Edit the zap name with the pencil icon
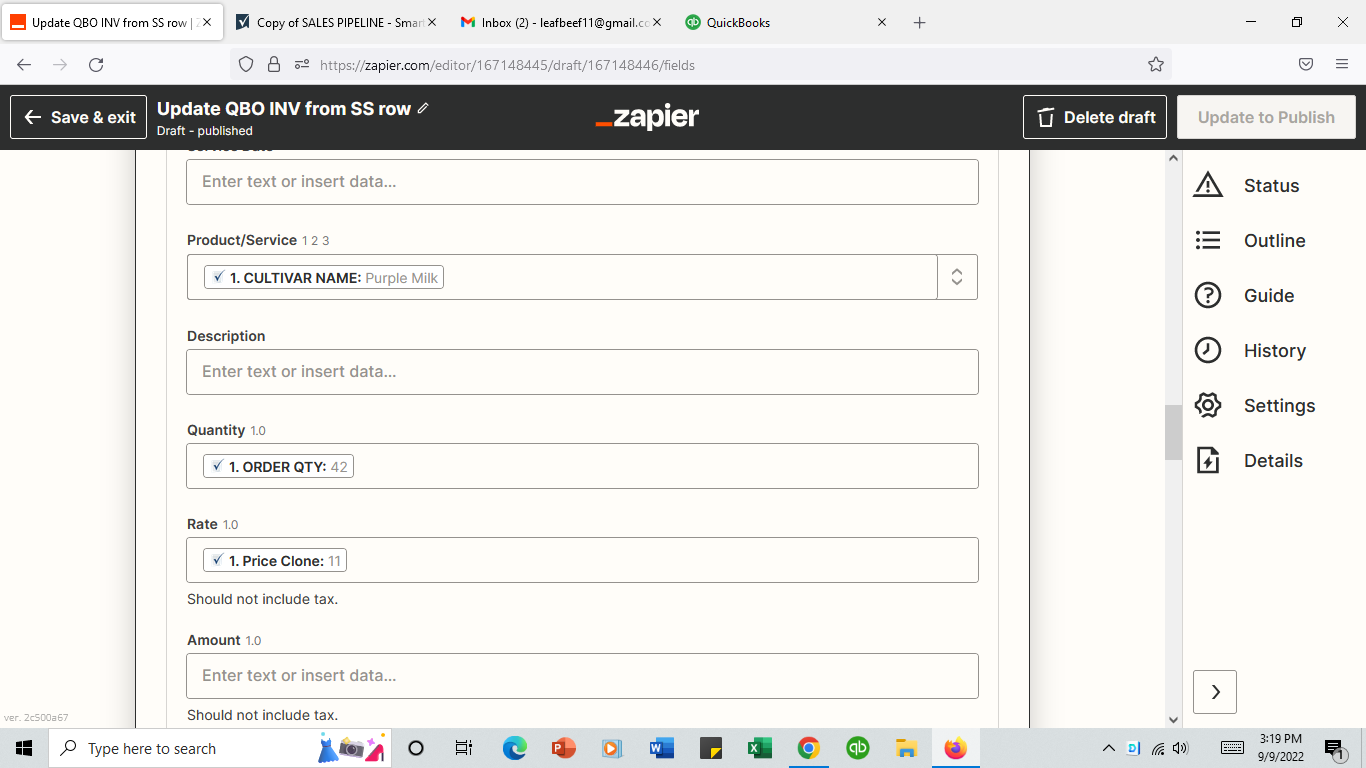Viewport: 1366px width, 768px height. tap(423, 108)
